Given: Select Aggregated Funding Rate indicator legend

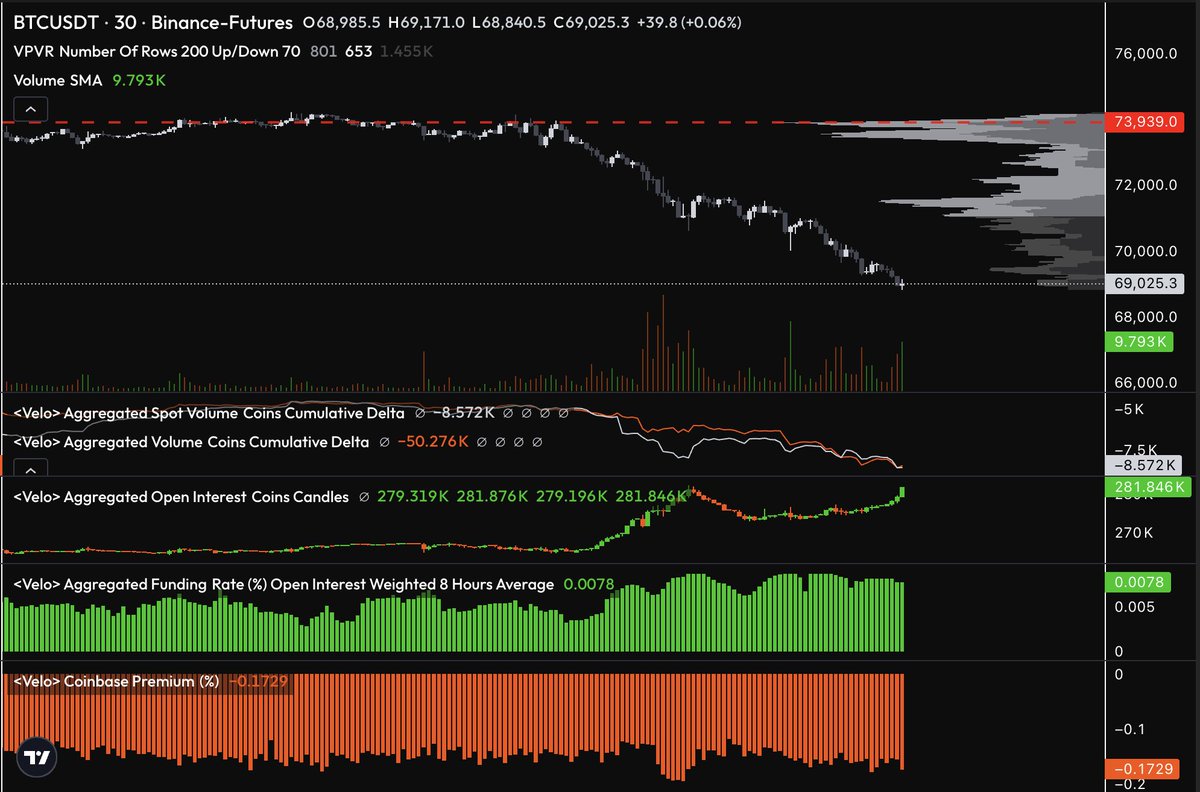Looking at the screenshot, I should pyautogui.click(x=283, y=584).
